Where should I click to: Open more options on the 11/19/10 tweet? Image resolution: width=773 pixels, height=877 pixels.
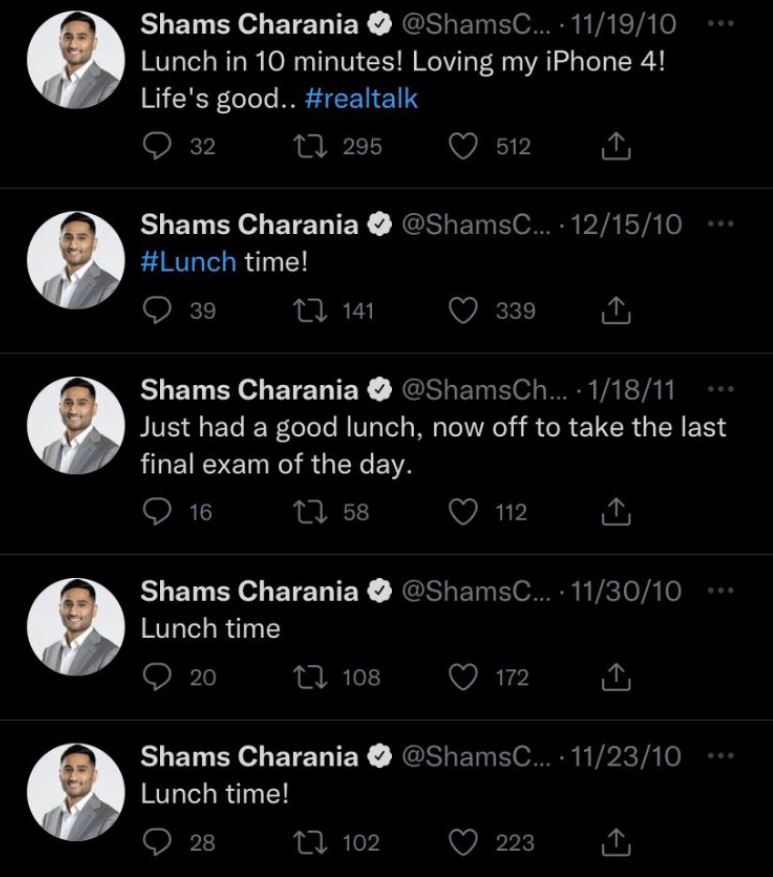[x=718, y=24]
